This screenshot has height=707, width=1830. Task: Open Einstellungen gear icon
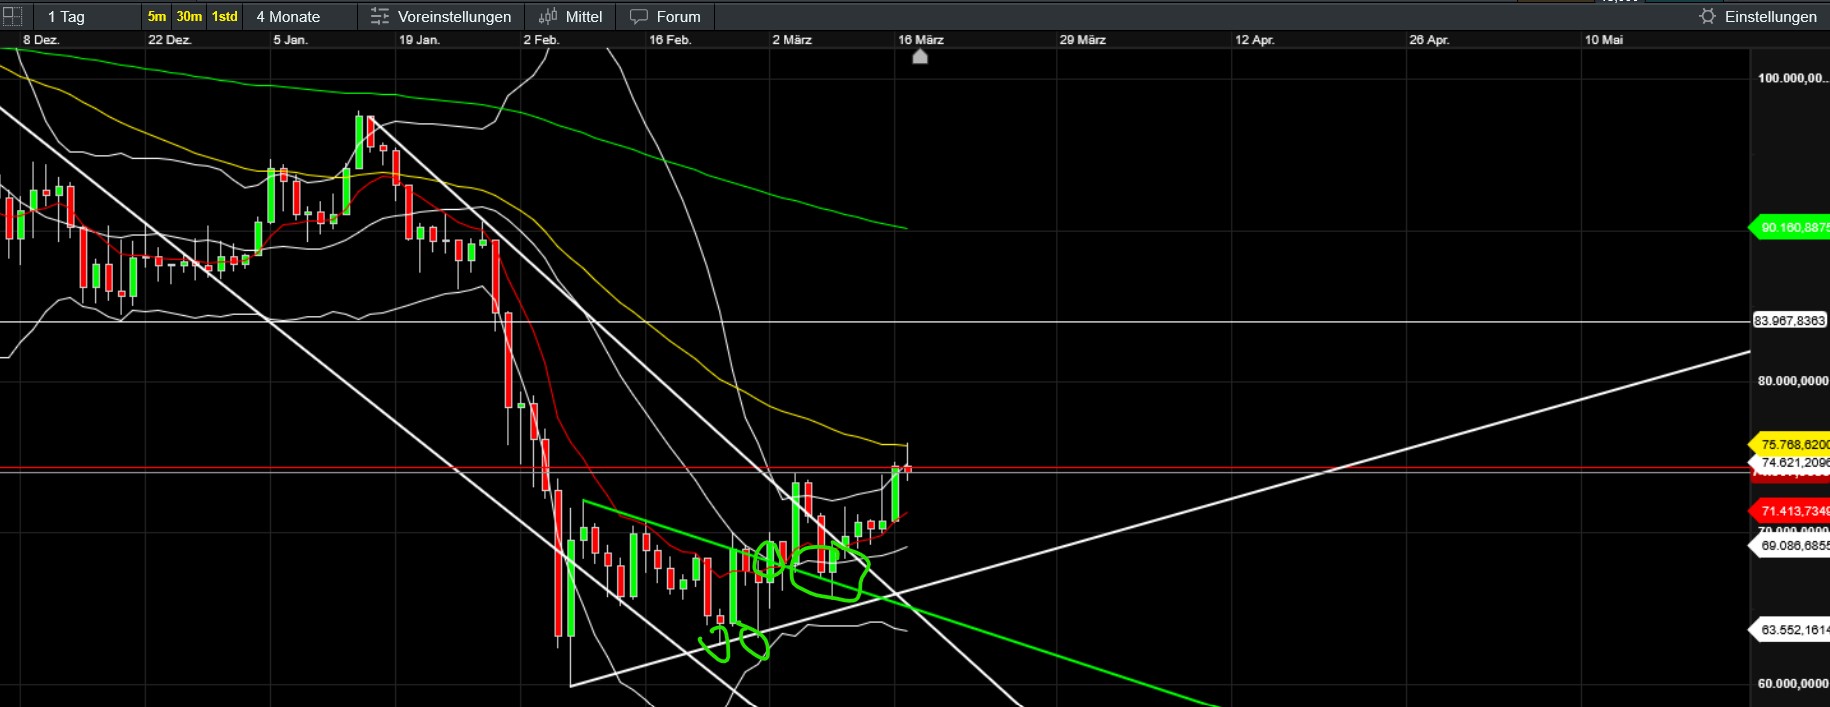[x=1707, y=16]
